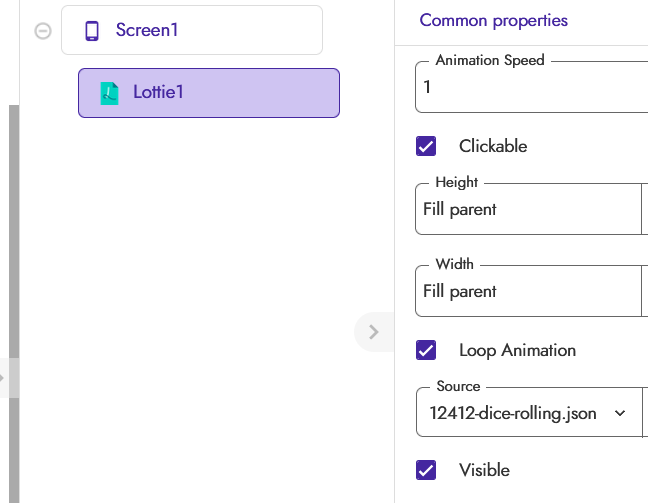The height and width of the screenshot is (503, 648).
Task: Open the Source file dropdown
Action: 529,412
